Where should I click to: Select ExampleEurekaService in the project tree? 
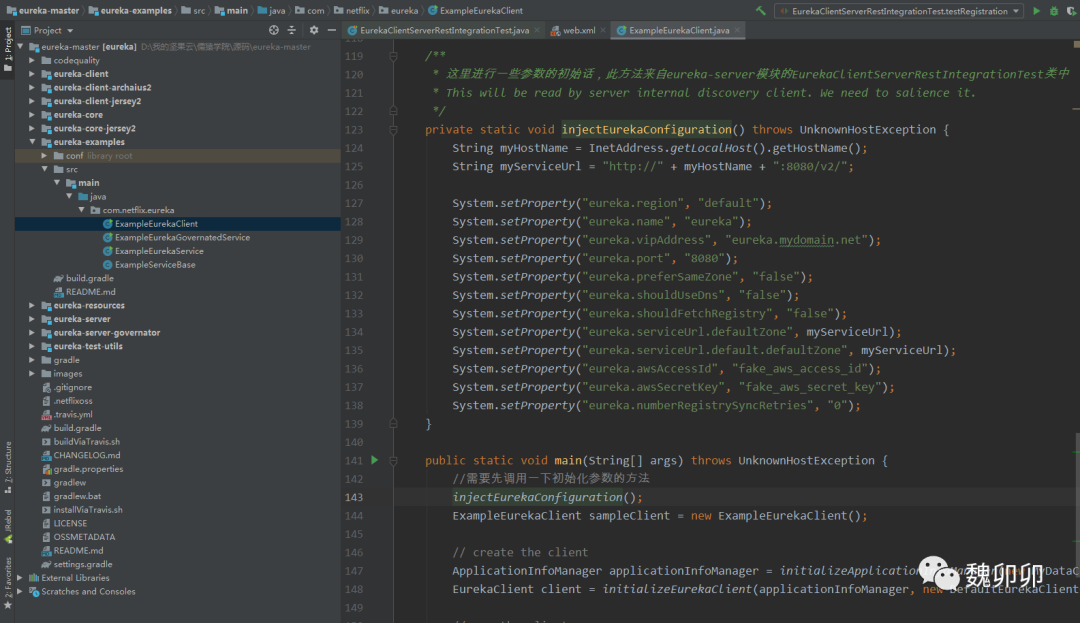click(x=158, y=251)
